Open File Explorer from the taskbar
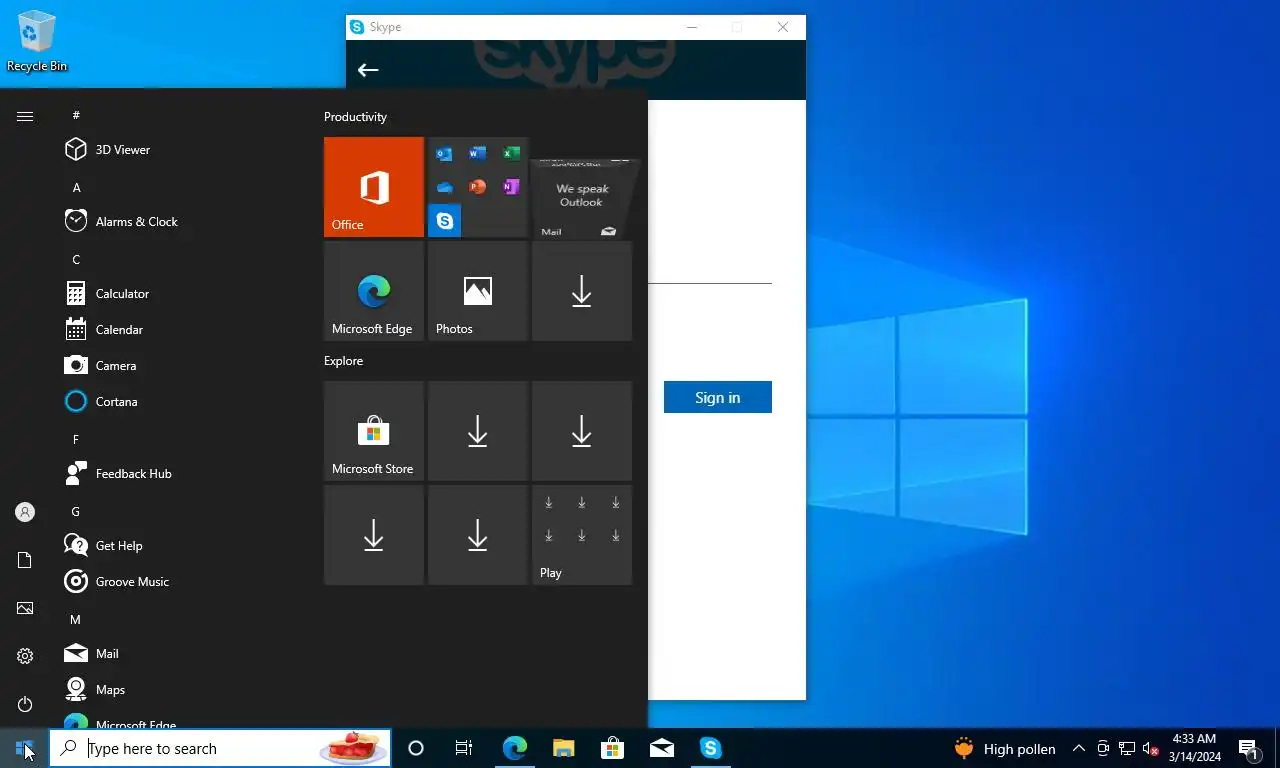Image resolution: width=1280 pixels, height=768 pixels. (563, 748)
